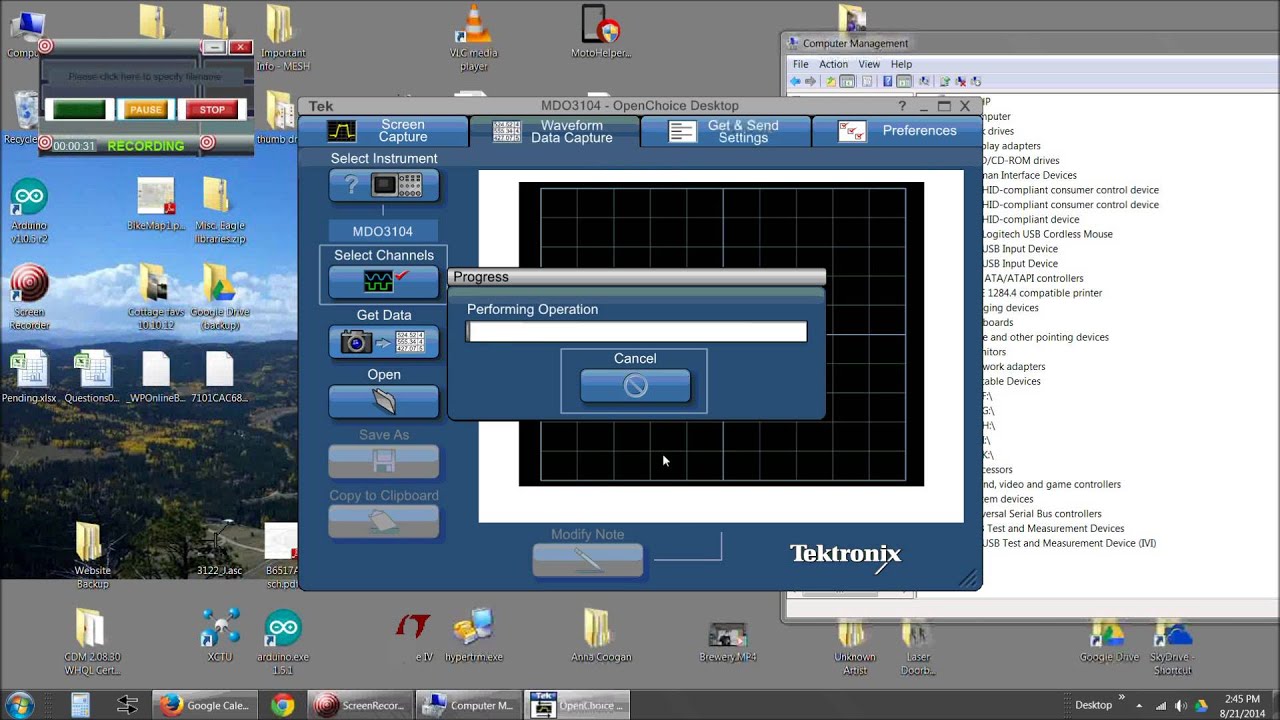Click Website Backup desktop folder
The width and height of the screenshot is (1280, 720).
(x=92, y=555)
